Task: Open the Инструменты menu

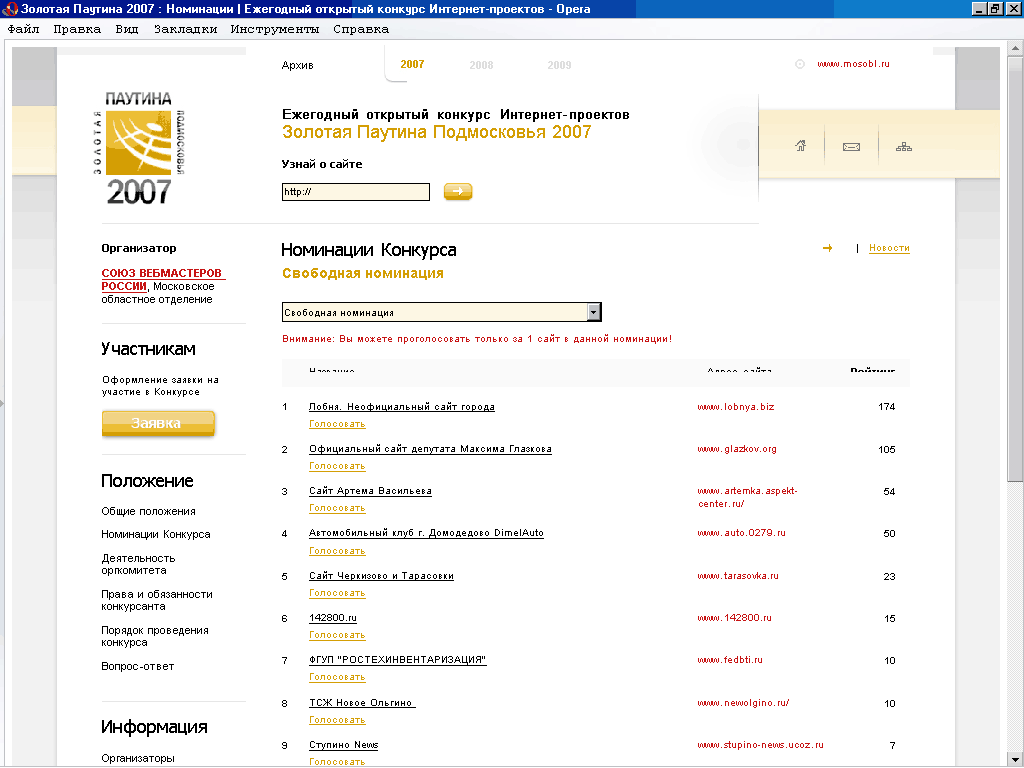Action: [274, 29]
